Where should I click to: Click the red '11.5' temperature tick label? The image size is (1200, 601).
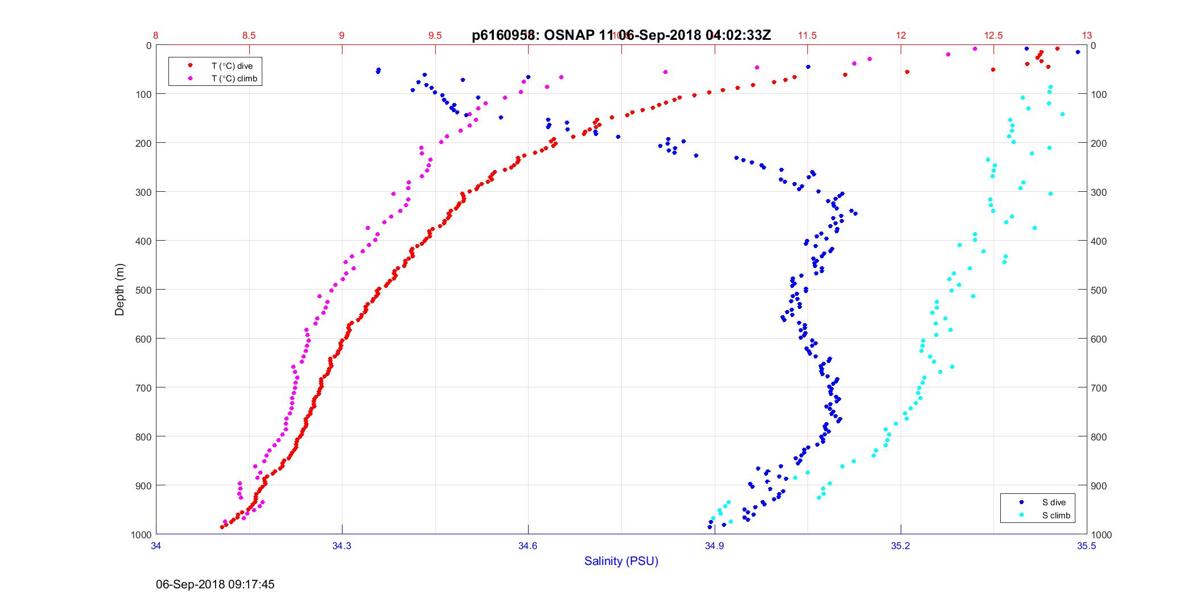807,35
